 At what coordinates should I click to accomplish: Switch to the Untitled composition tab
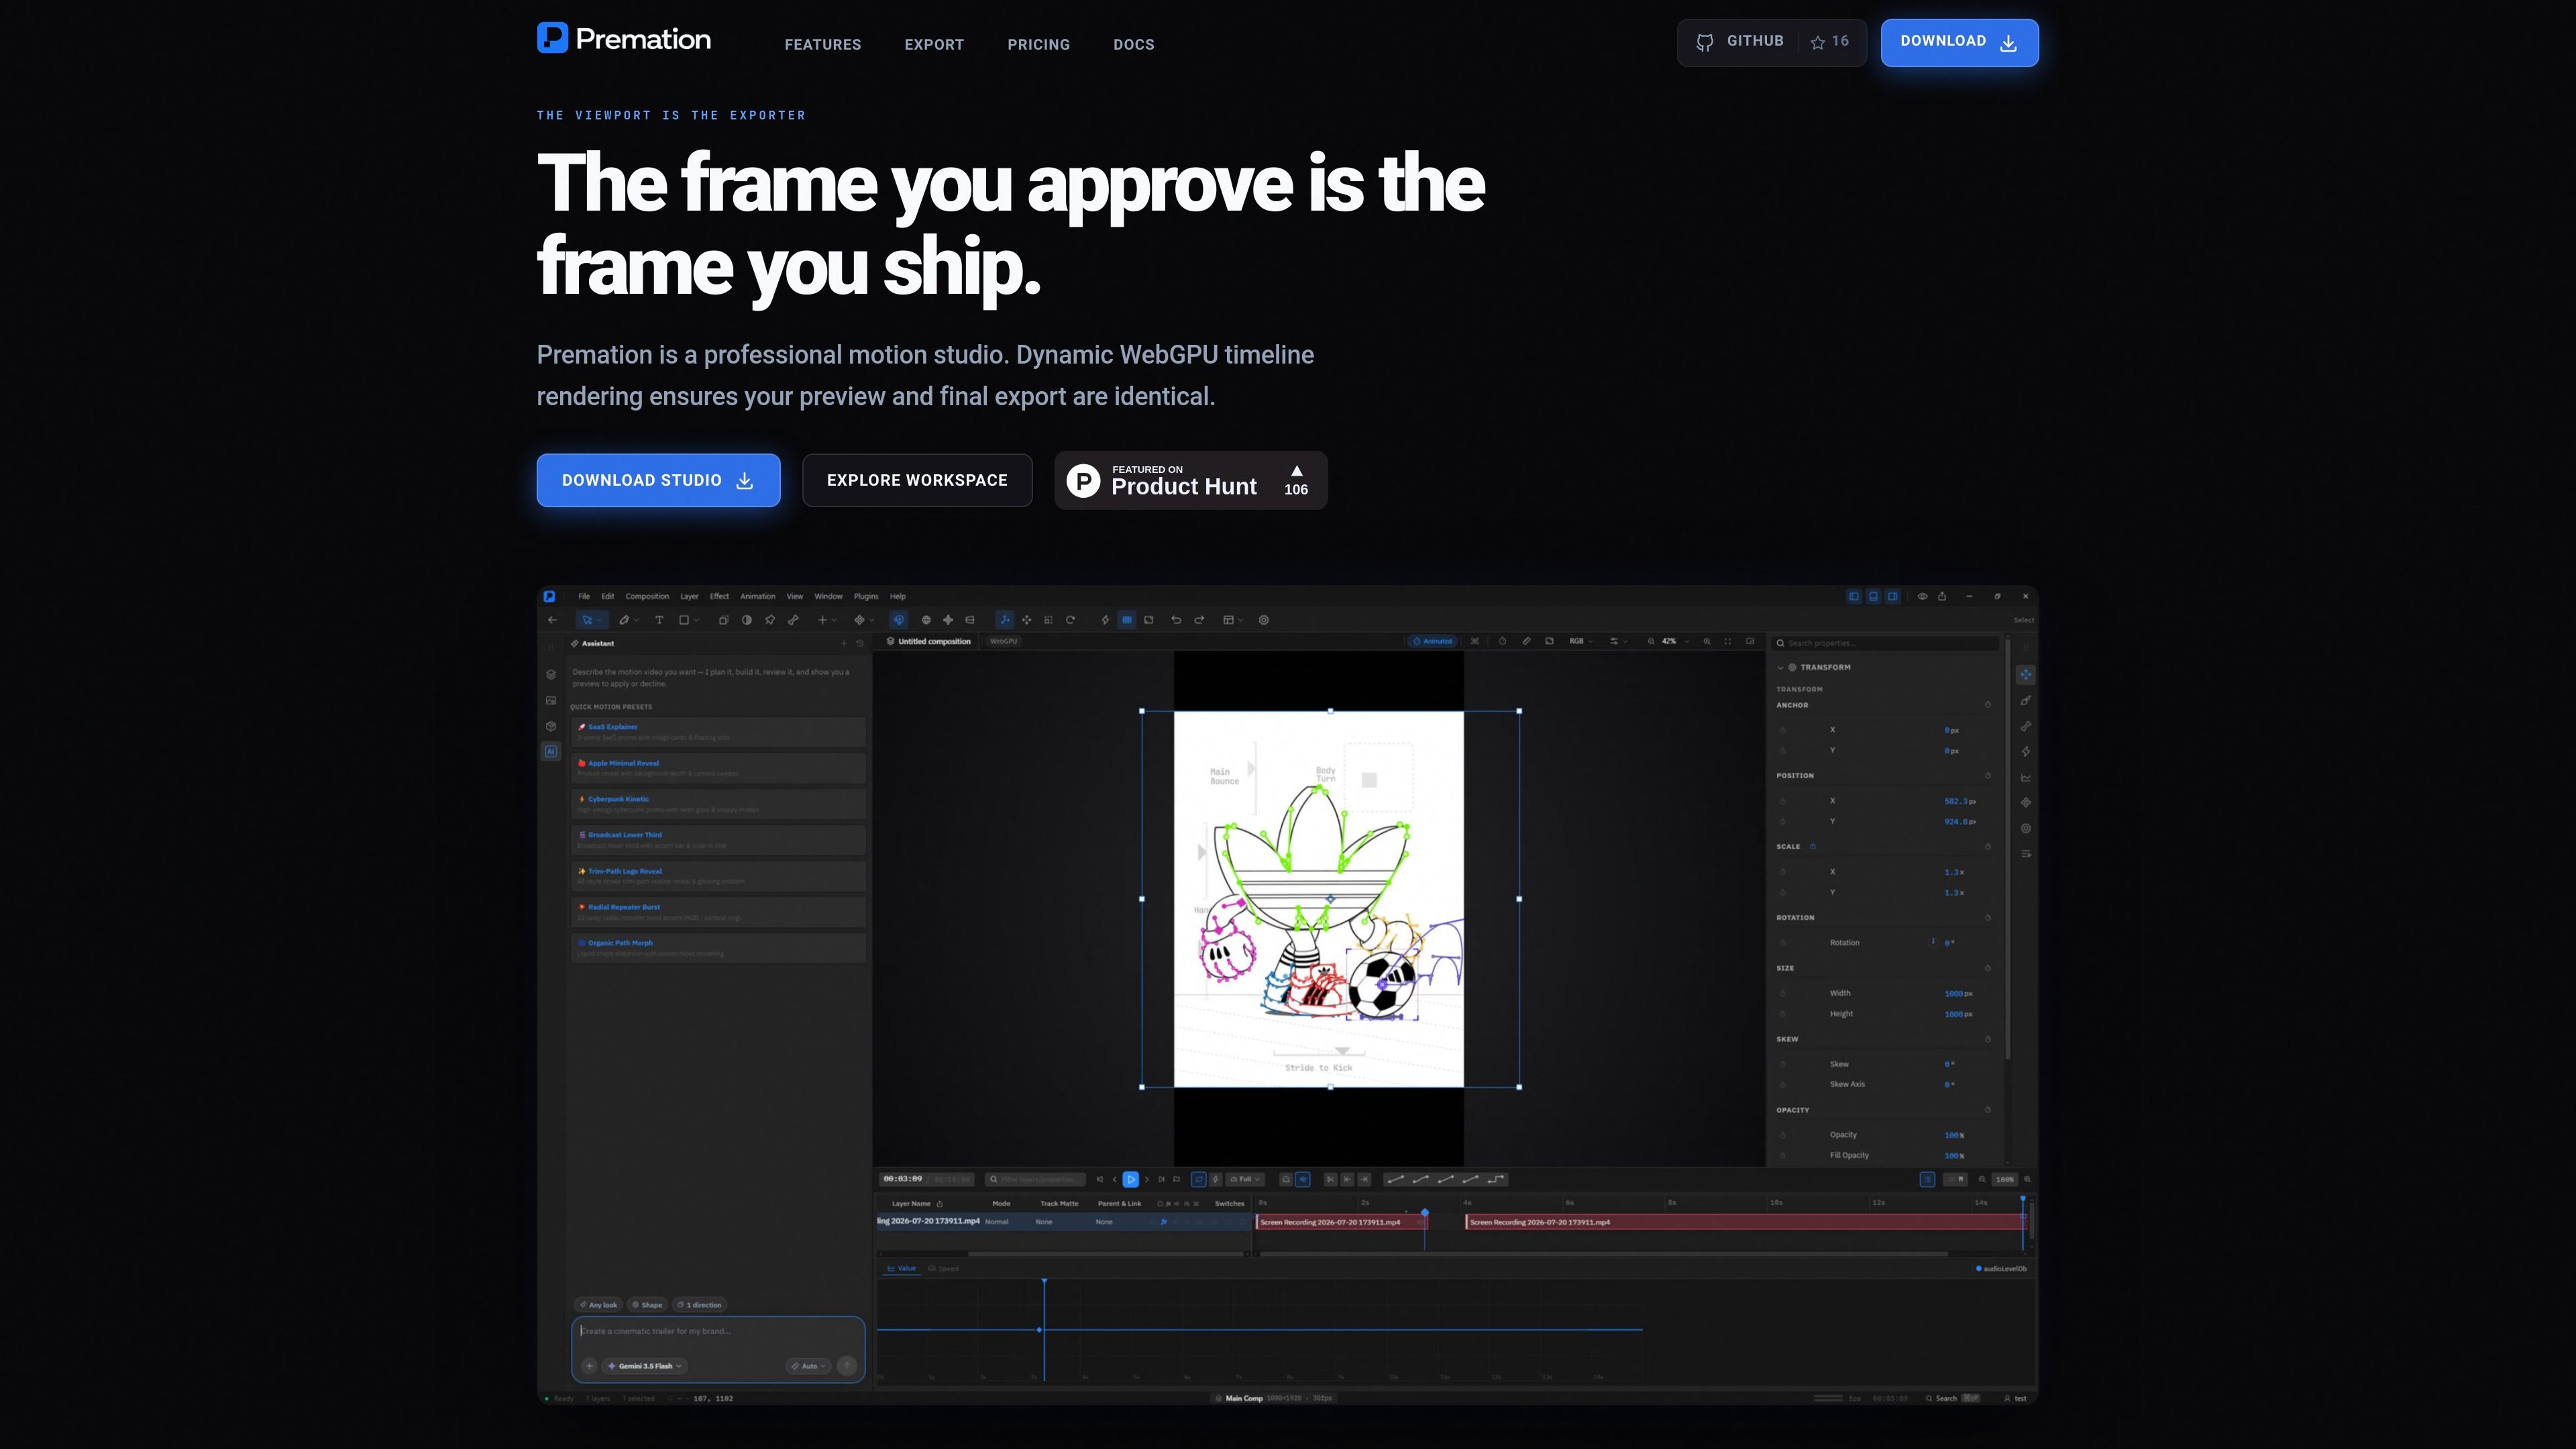(929, 641)
